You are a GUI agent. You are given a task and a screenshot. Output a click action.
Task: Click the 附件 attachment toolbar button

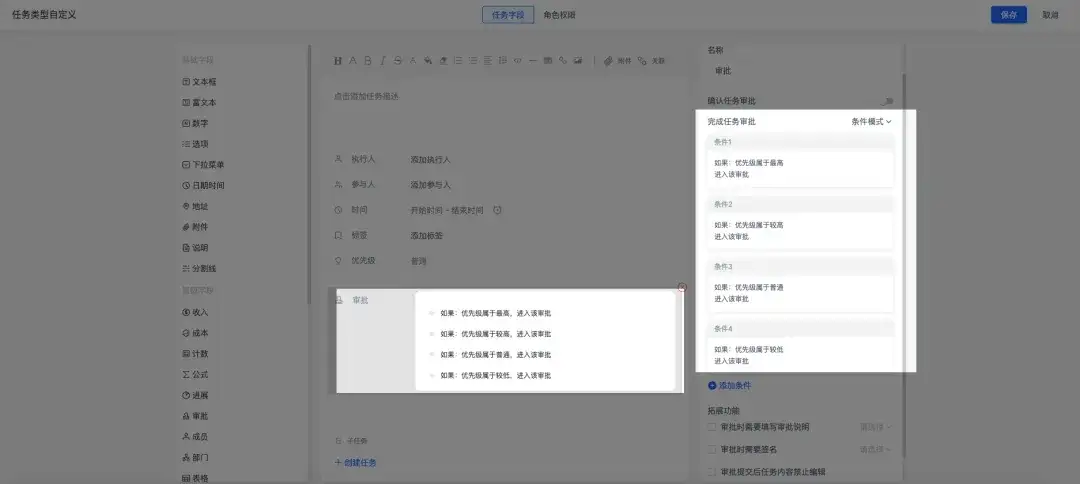[618, 61]
